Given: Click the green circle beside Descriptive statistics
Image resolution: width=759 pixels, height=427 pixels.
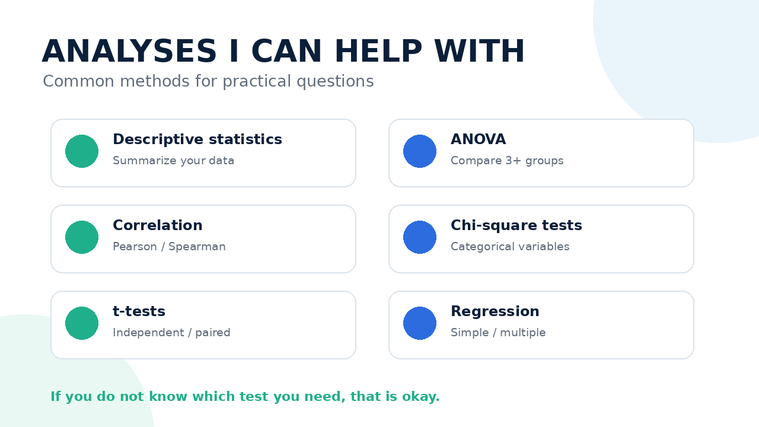Looking at the screenshot, I should 82,151.
